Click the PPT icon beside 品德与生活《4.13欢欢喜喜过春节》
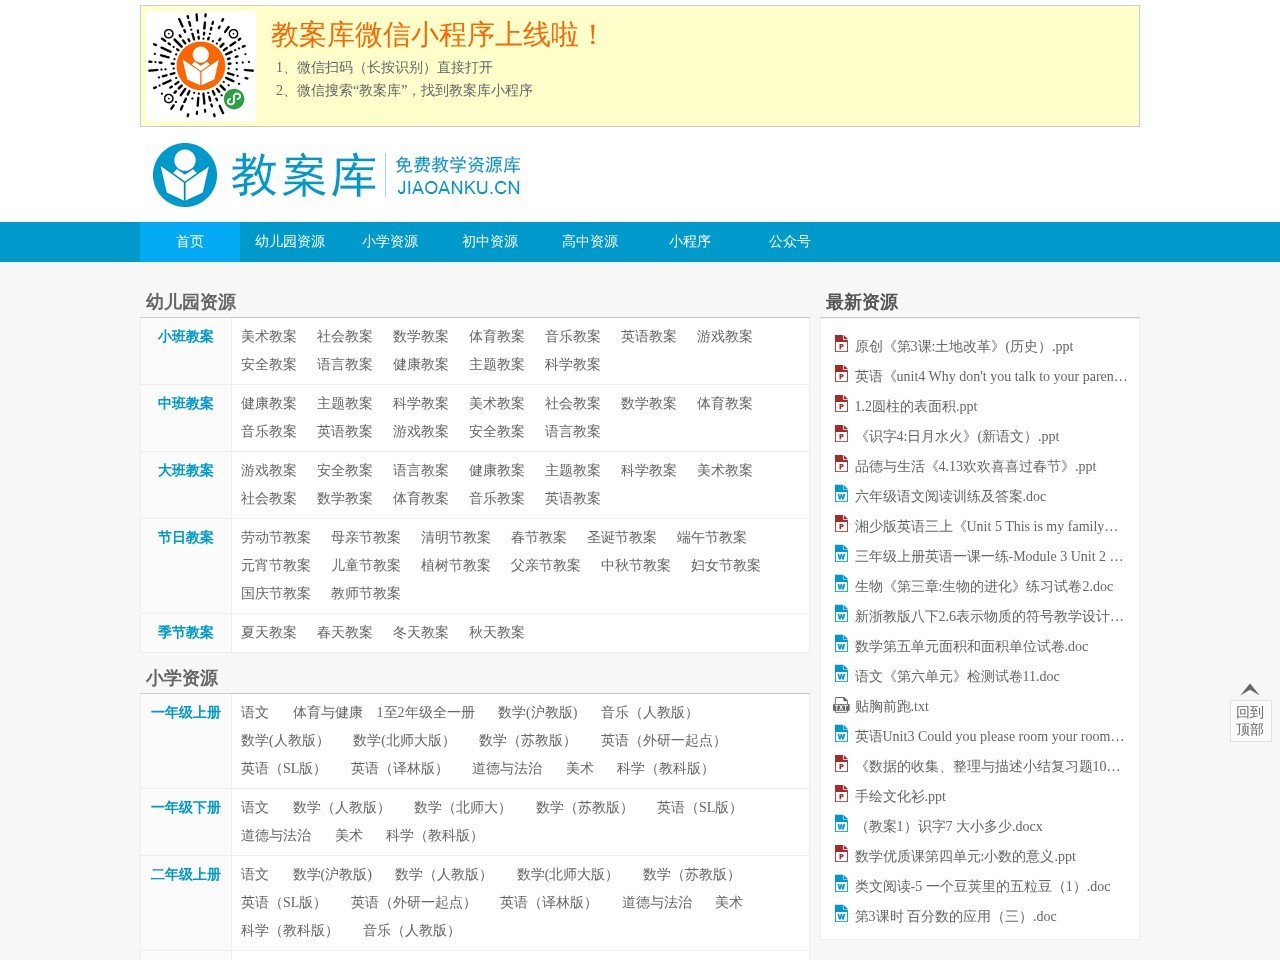This screenshot has width=1280, height=960. click(x=841, y=464)
